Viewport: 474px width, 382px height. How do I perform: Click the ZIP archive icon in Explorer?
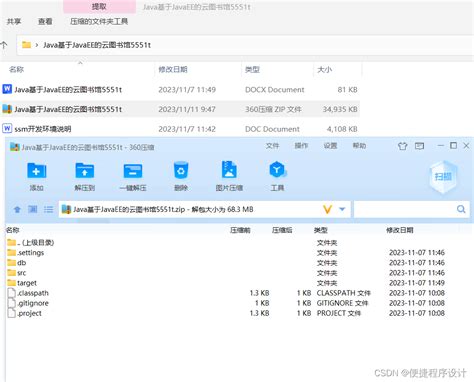tap(7, 109)
